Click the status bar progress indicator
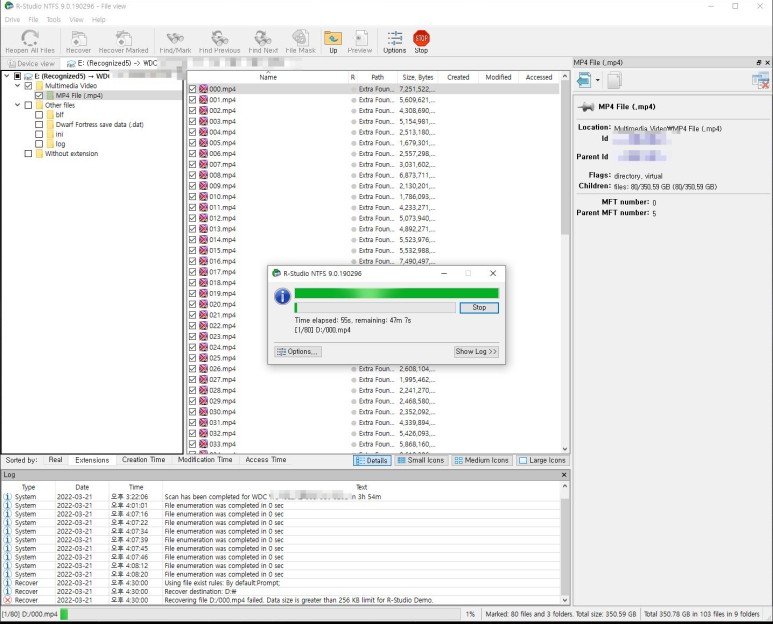Screen dimensions: 773x624 261,614
